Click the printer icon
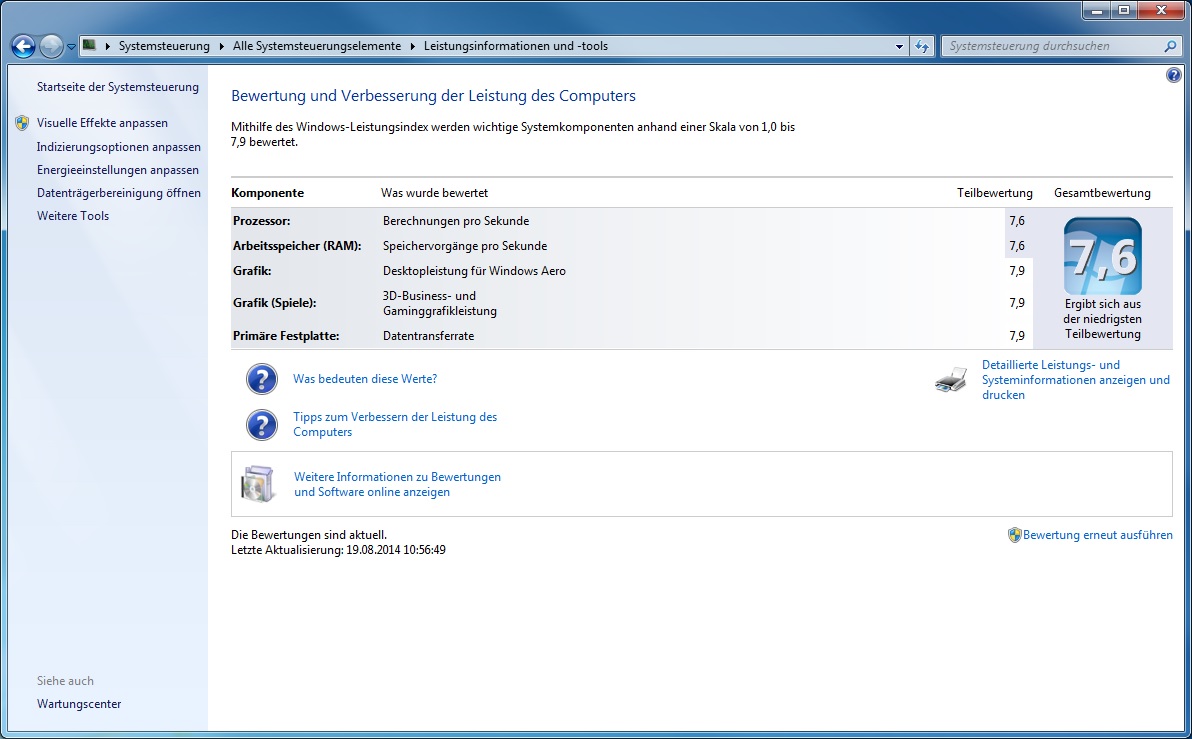Image resolution: width=1192 pixels, height=739 pixels. click(951, 378)
